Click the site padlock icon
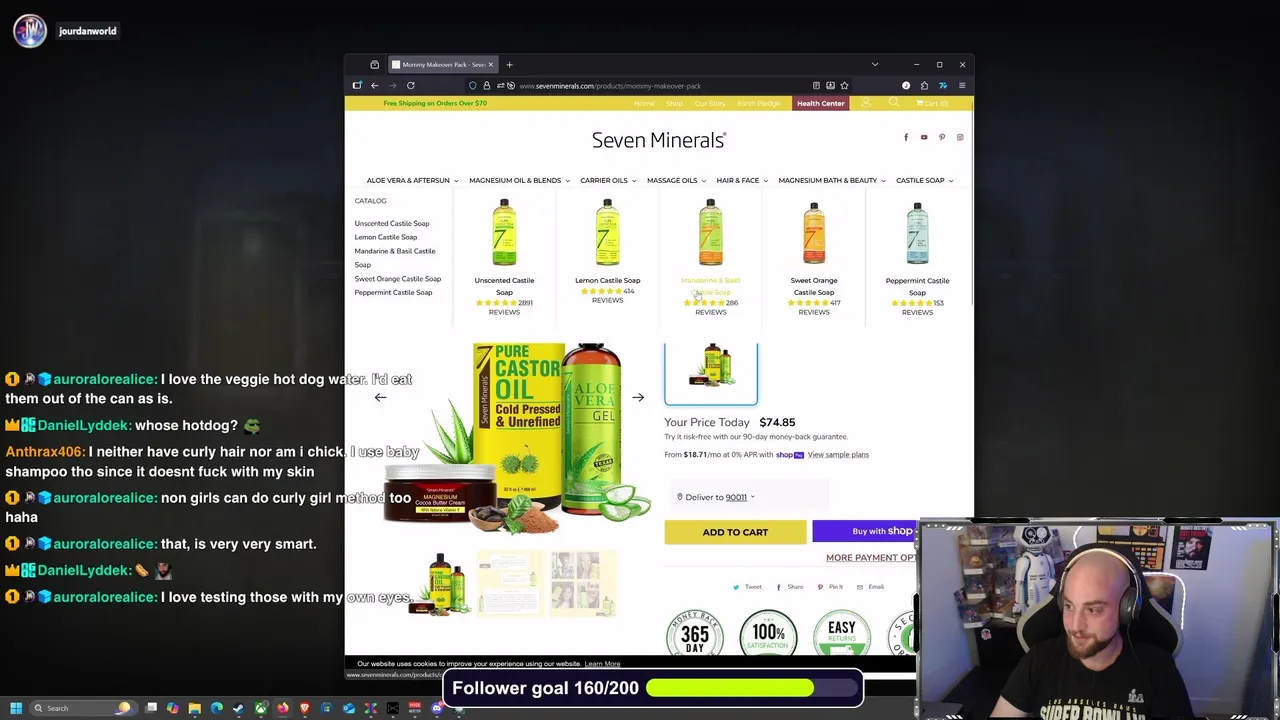The width and height of the screenshot is (1280, 720). pos(487,86)
